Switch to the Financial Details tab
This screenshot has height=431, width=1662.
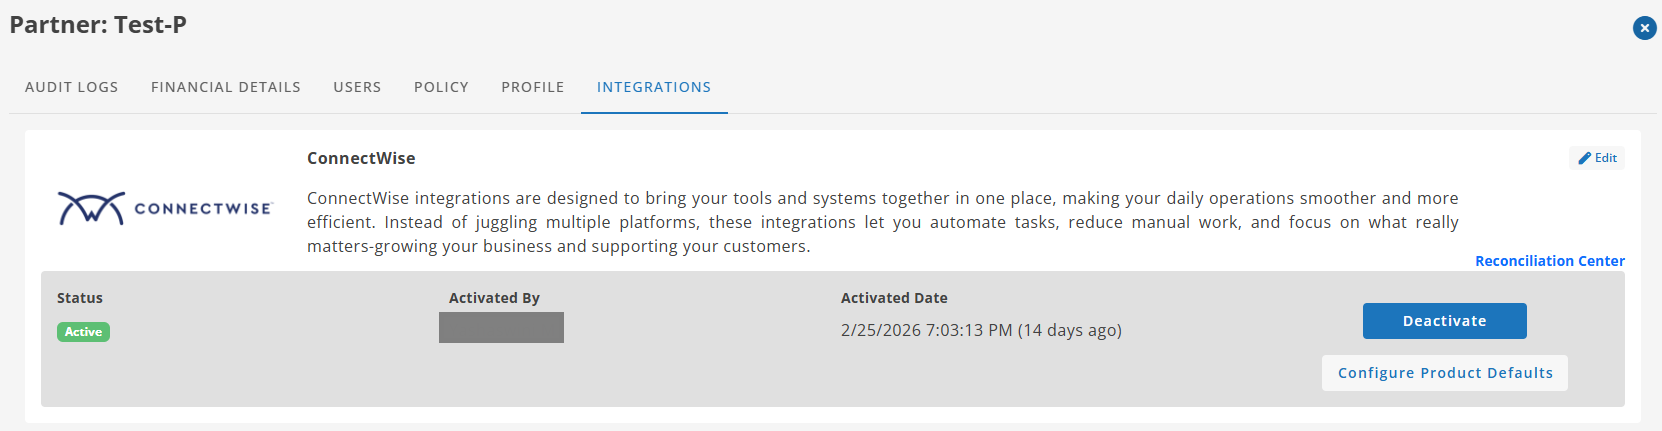[226, 87]
